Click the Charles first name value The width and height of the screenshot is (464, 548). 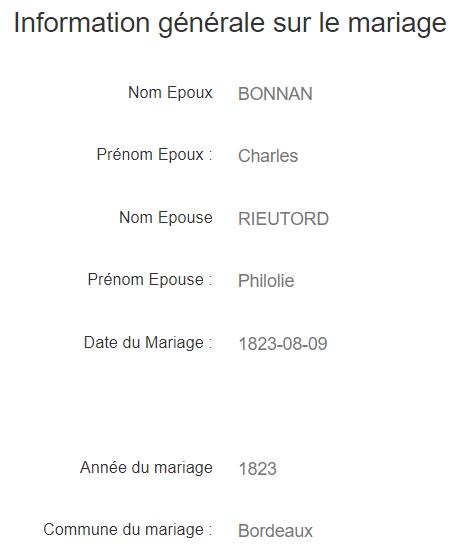click(268, 156)
